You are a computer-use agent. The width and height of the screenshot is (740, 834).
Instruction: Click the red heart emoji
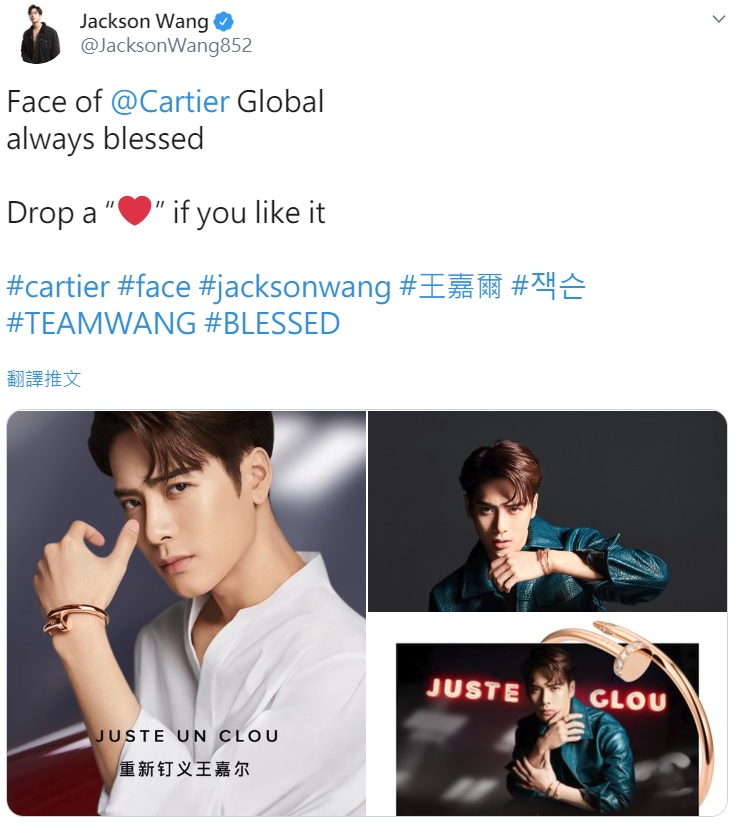(x=135, y=211)
